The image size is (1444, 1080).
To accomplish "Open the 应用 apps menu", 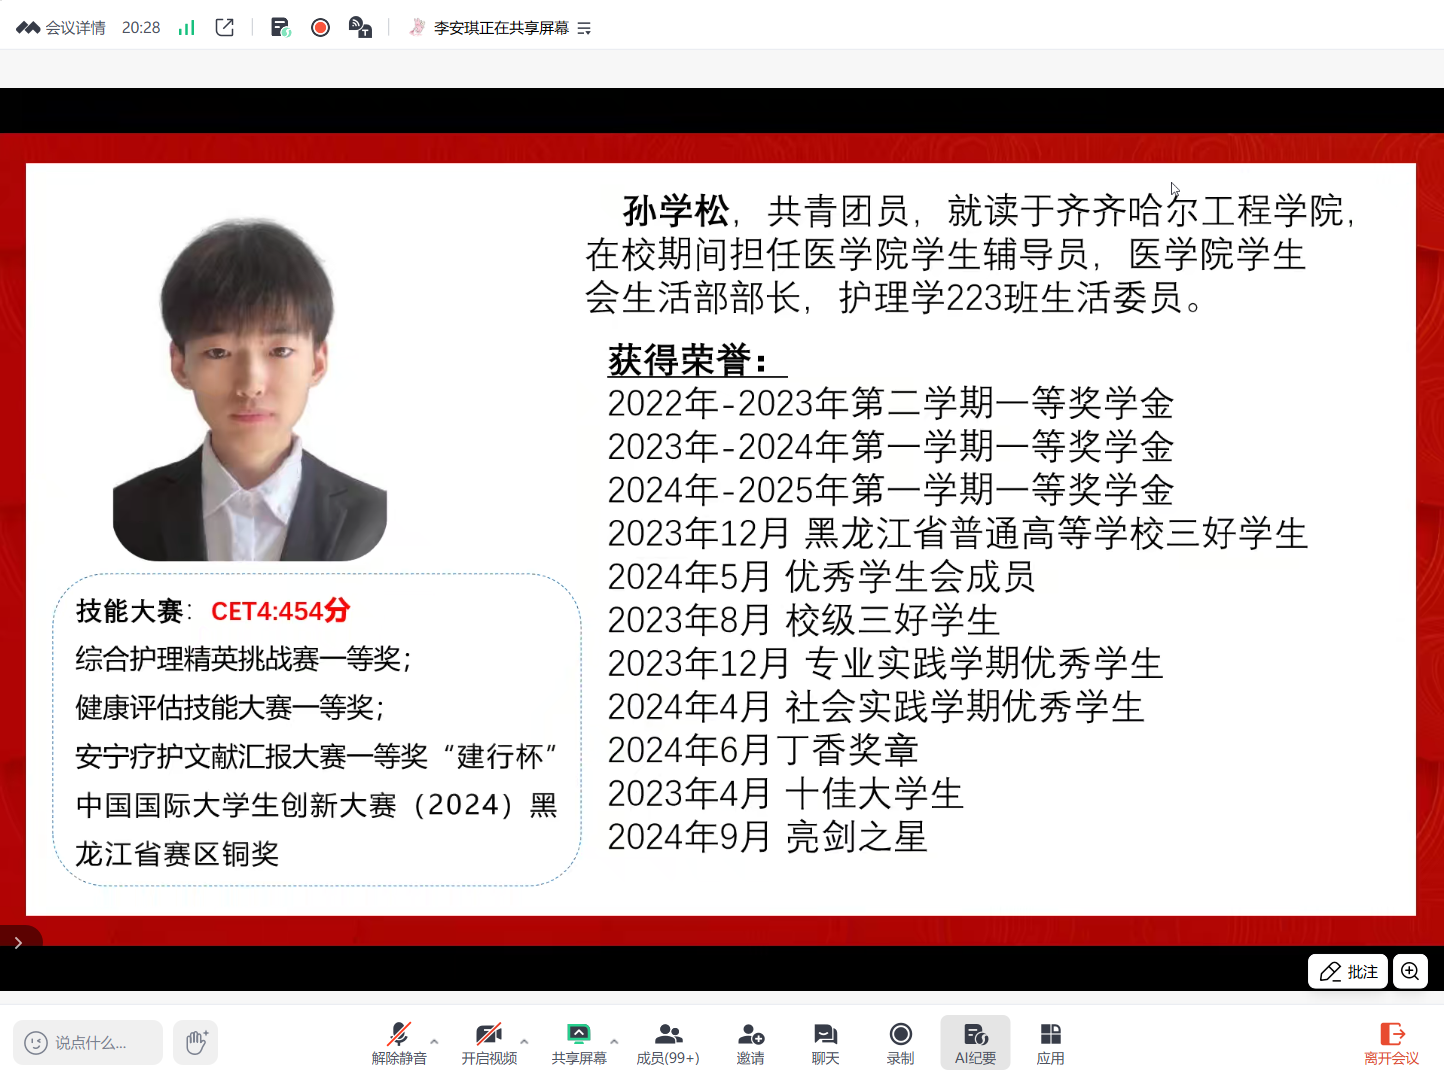I will pyautogui.click(x=1050, y=1043).
